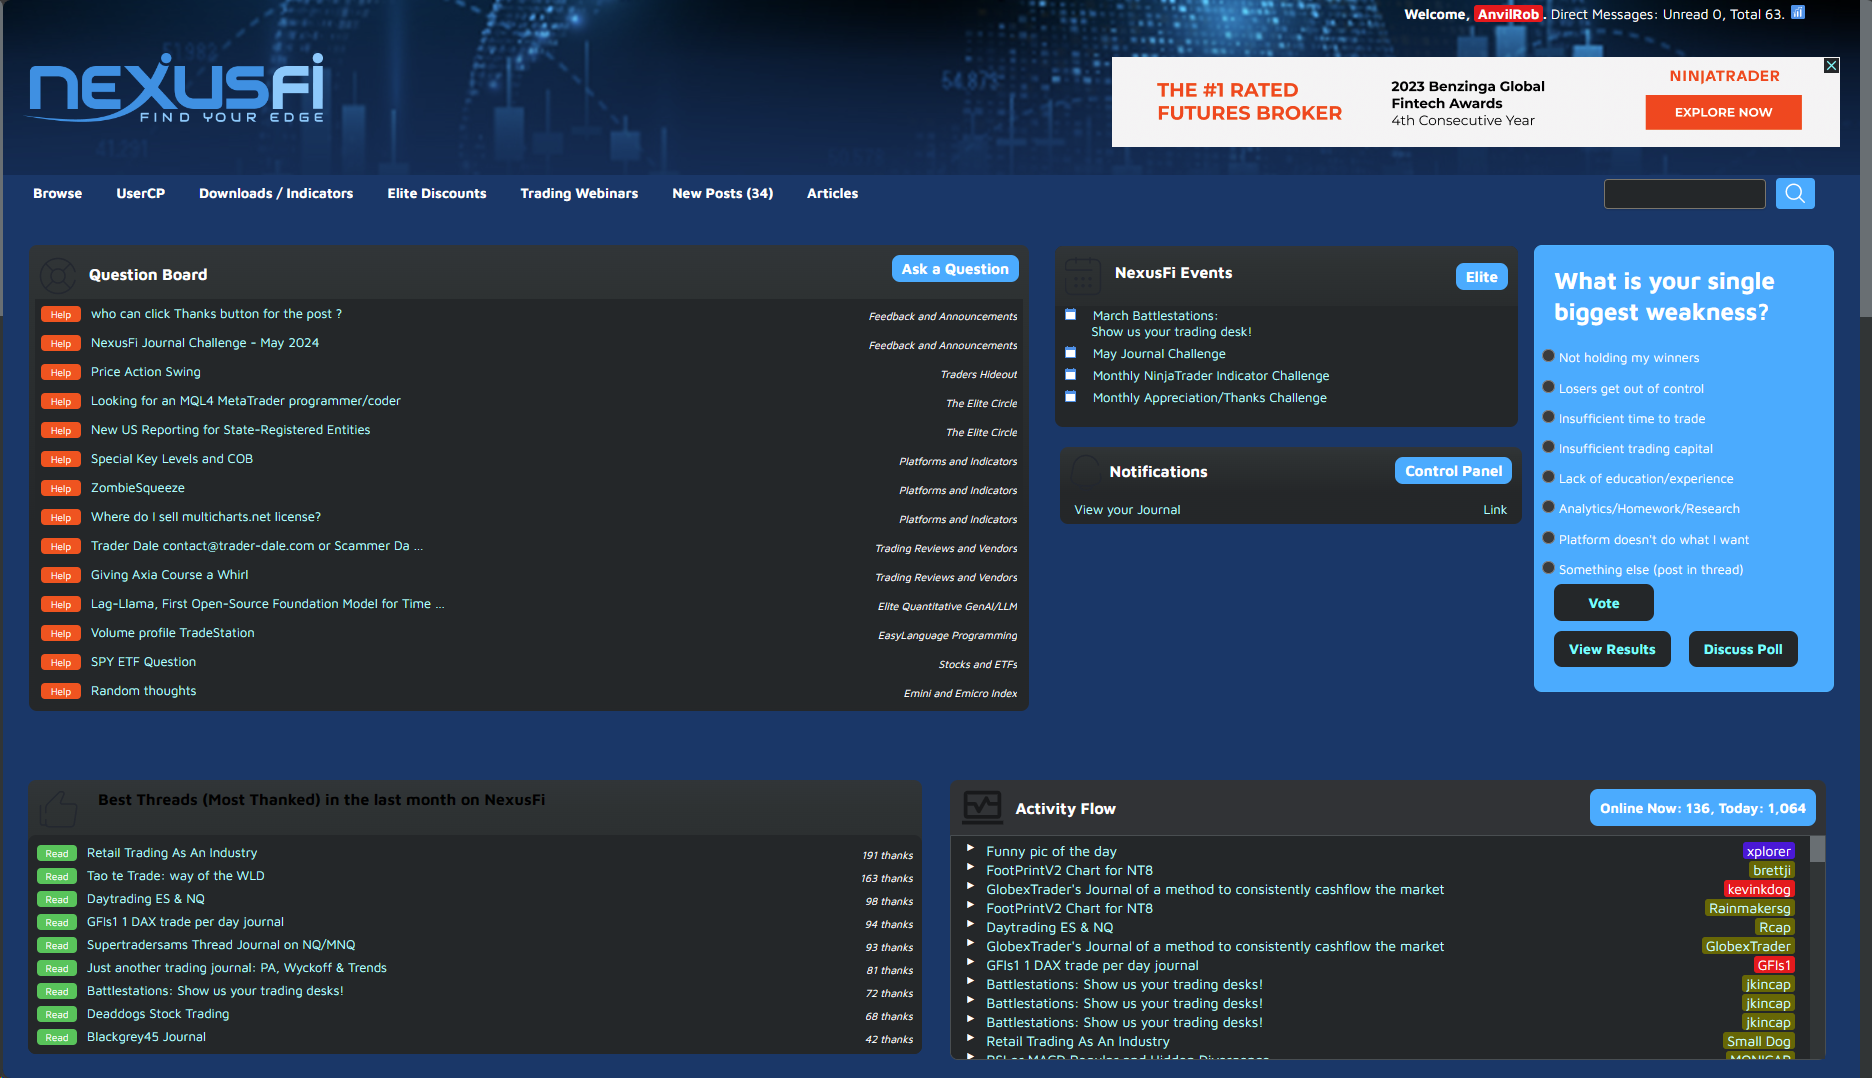
Task: Click the Help badge beside ZombieSqueeze
Action: click(61, 488)
